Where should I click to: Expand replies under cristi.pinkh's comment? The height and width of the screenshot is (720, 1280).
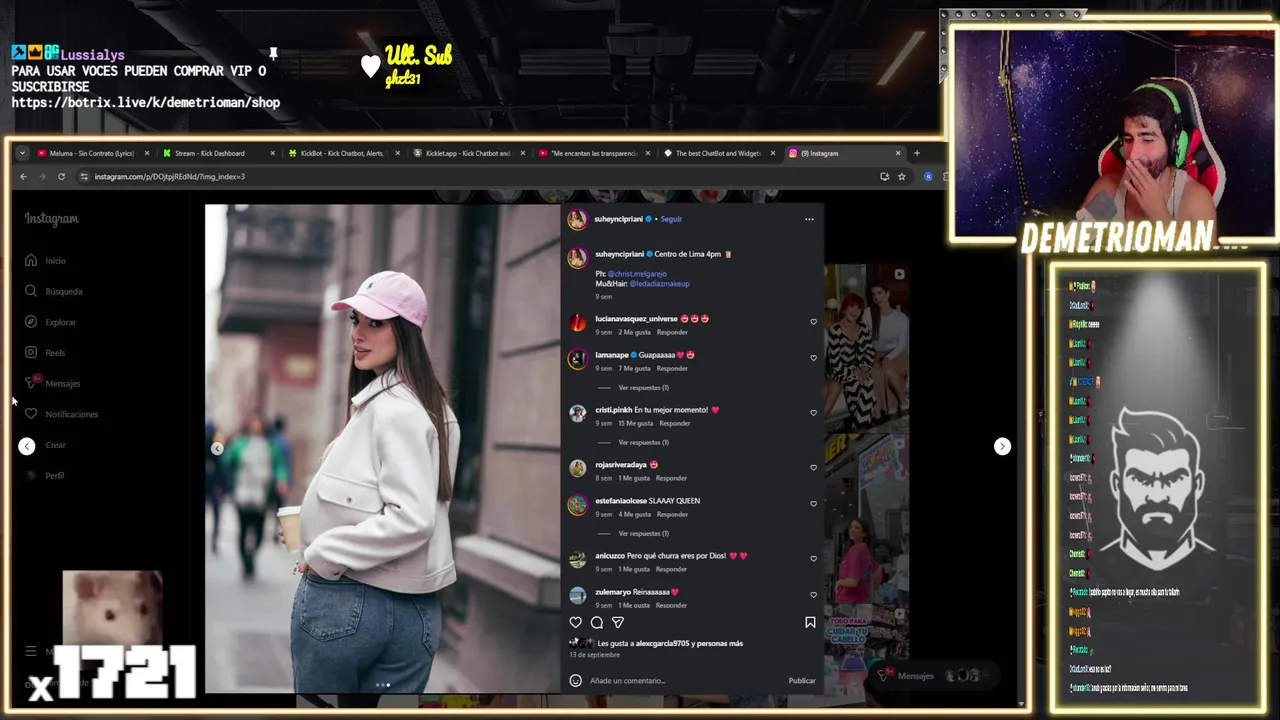643,442
